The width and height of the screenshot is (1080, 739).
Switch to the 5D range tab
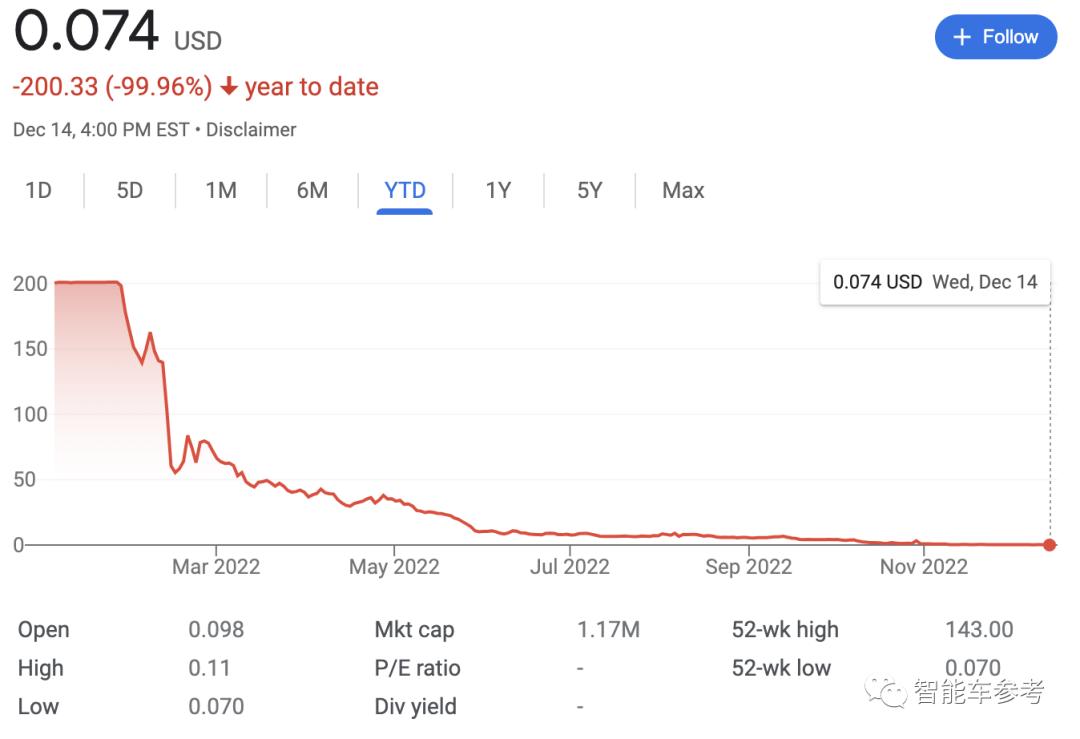point(130,190)
